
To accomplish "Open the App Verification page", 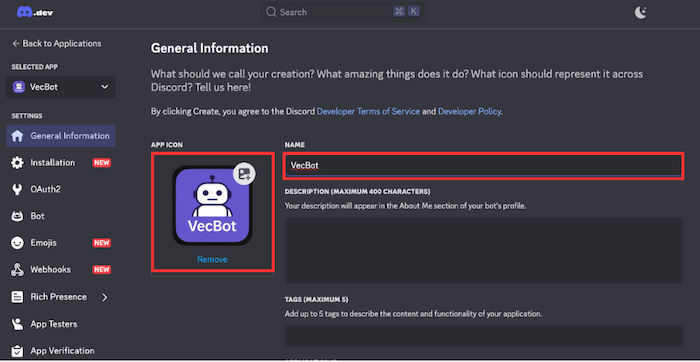I will 61,351.
